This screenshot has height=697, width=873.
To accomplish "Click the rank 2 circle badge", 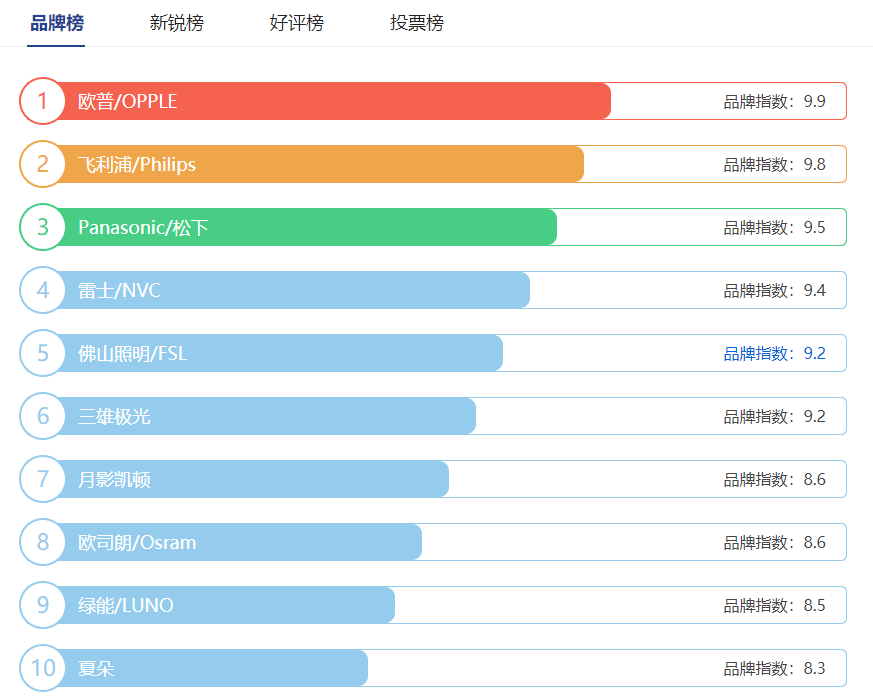I will coord(43,164).
